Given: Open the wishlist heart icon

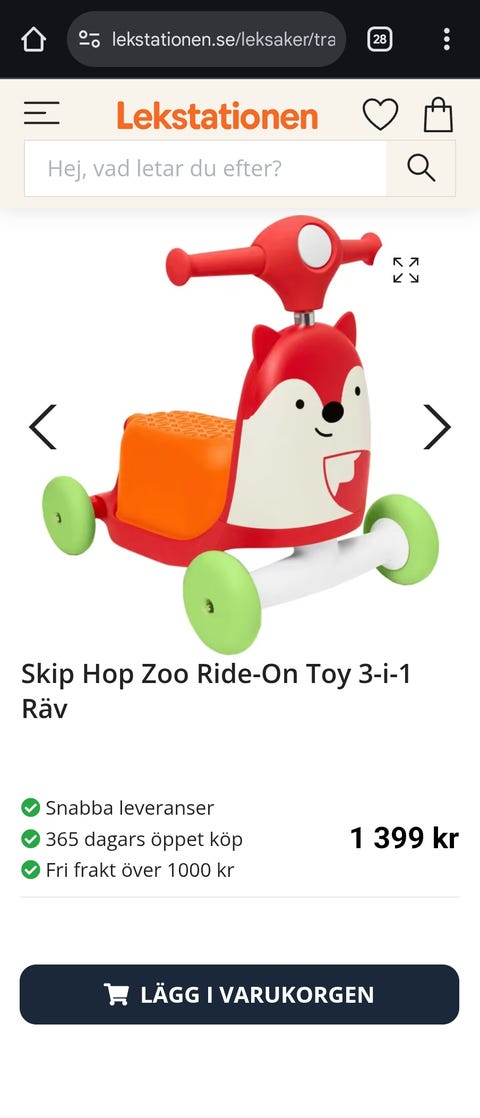Looking at the screenshot, I should tap(380, 114).
